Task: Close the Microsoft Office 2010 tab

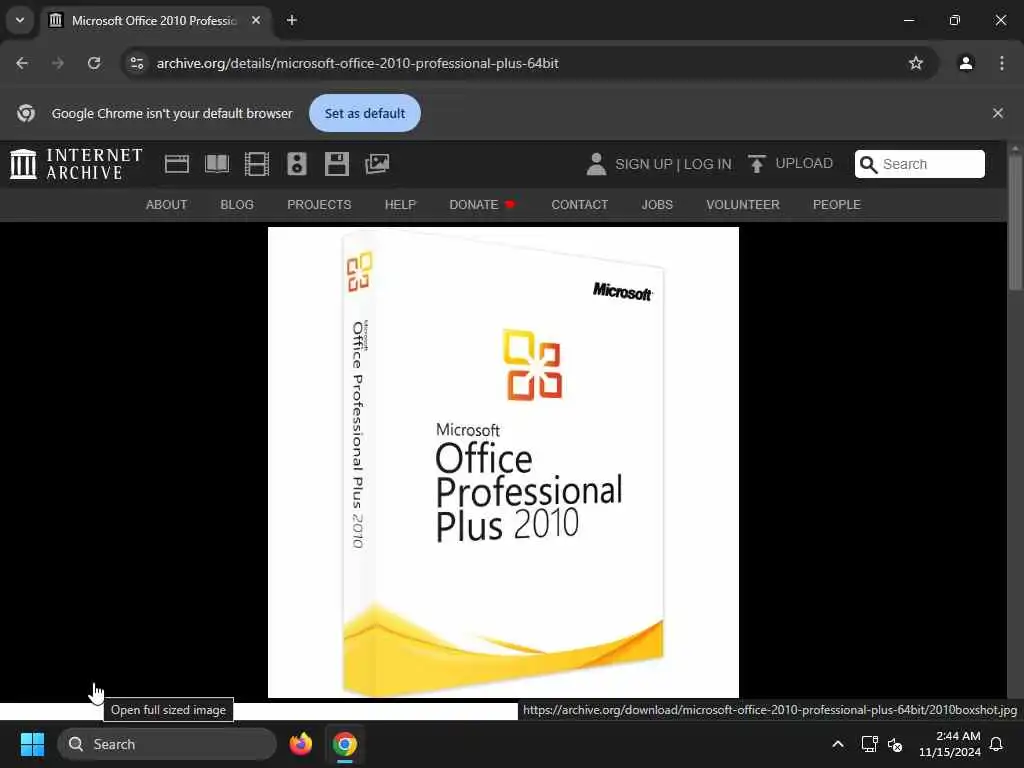Action: point(256,20)
